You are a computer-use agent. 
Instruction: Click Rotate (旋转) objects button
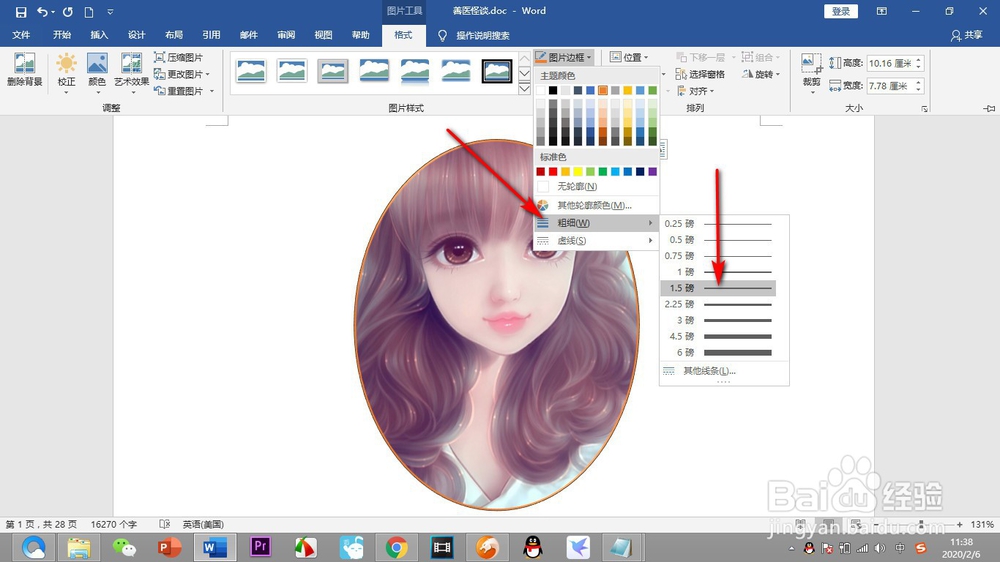pyautogui.click(x=760, y=74)
